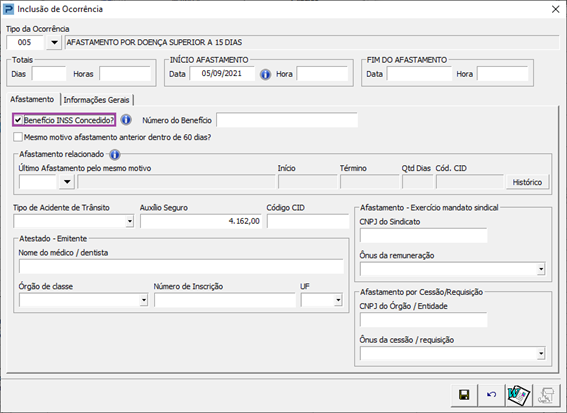Click the Auxílio Seguro field showing 4.162,00
The height and width of the screenshot is (413, 567).
coord(201,221)
